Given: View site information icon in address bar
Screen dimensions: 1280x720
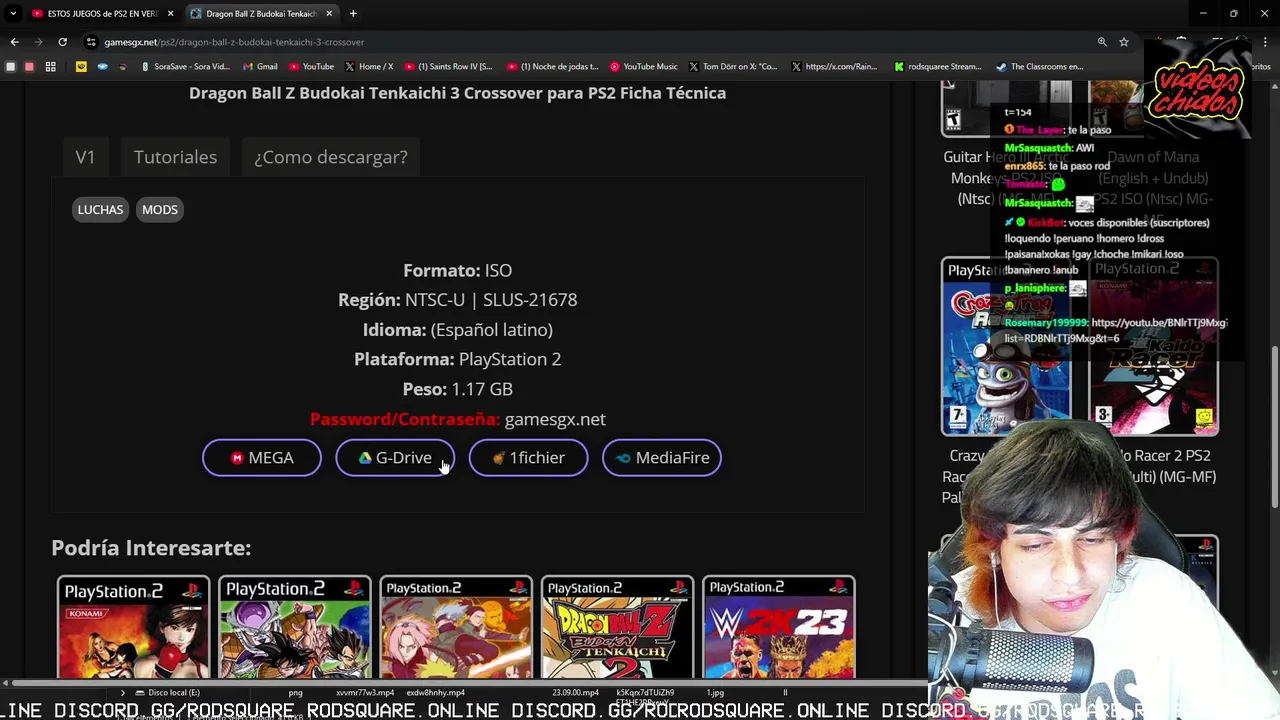Looking at the screenshot, I should pos(91,42).
